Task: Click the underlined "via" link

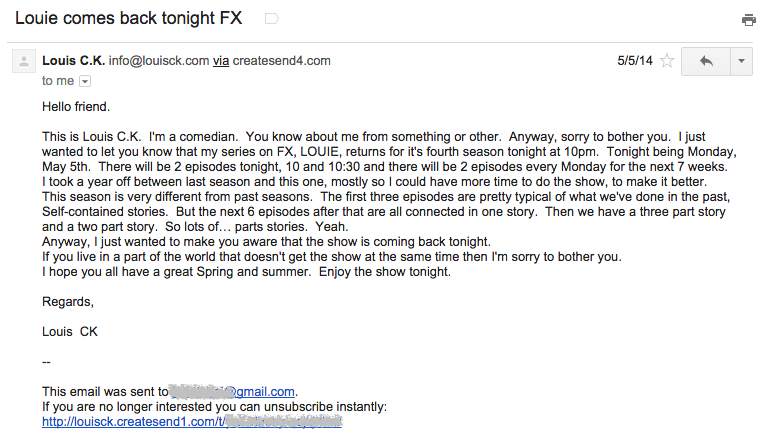Action: (x=221, y=60)
